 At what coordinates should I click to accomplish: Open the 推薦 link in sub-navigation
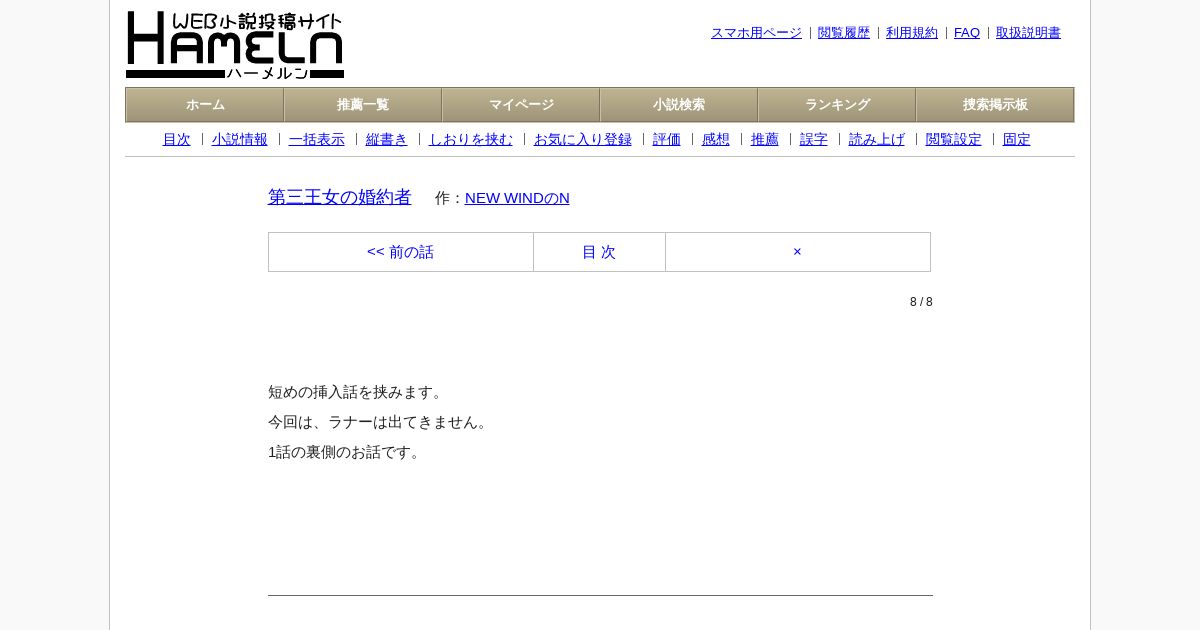coord(765,139)
